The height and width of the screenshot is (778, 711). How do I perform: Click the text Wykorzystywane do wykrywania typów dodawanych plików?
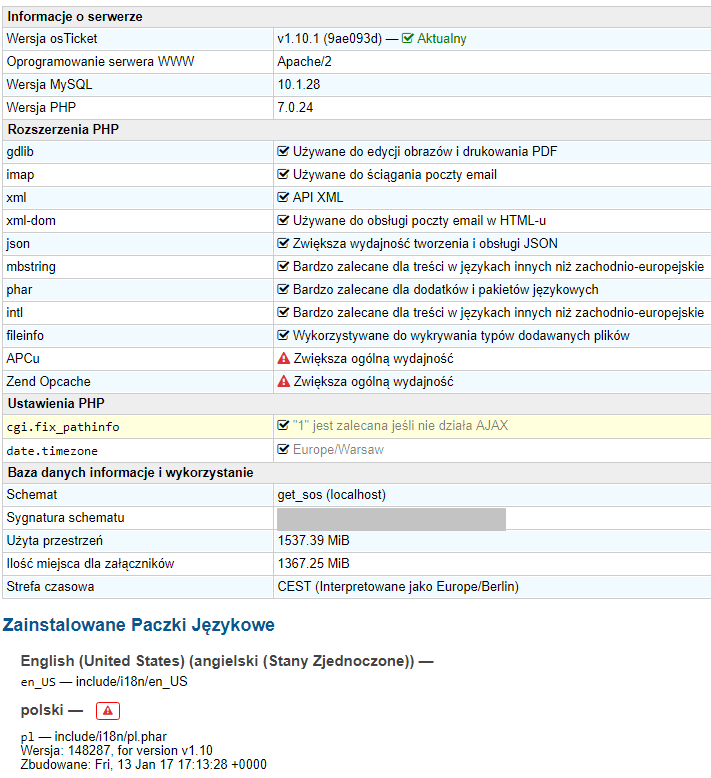pyautogui.click(x=461, y=335)
